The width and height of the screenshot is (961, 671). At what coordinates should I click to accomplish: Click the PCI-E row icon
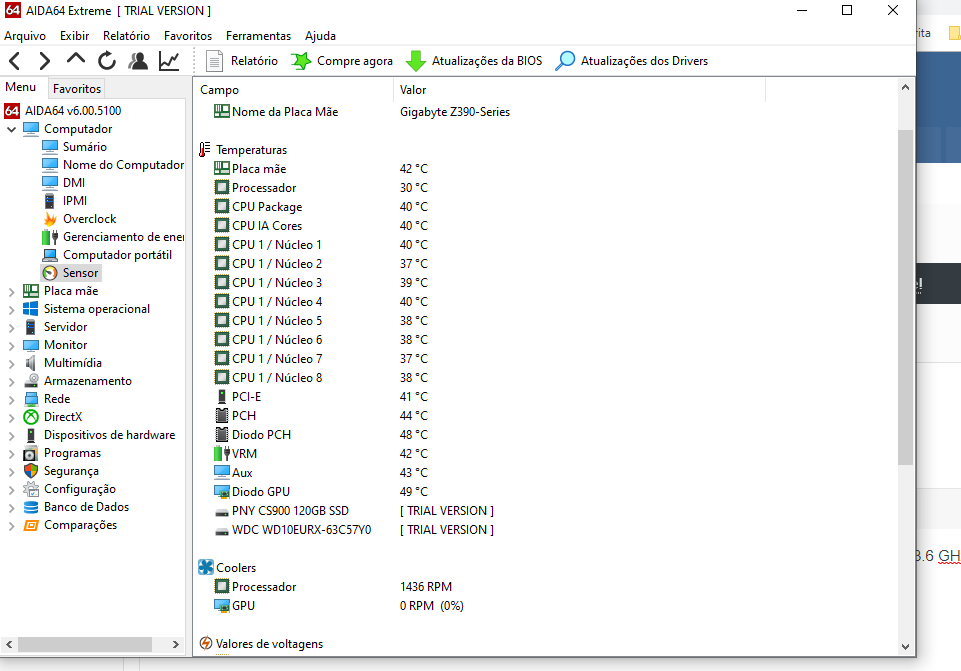coord(221,396)
